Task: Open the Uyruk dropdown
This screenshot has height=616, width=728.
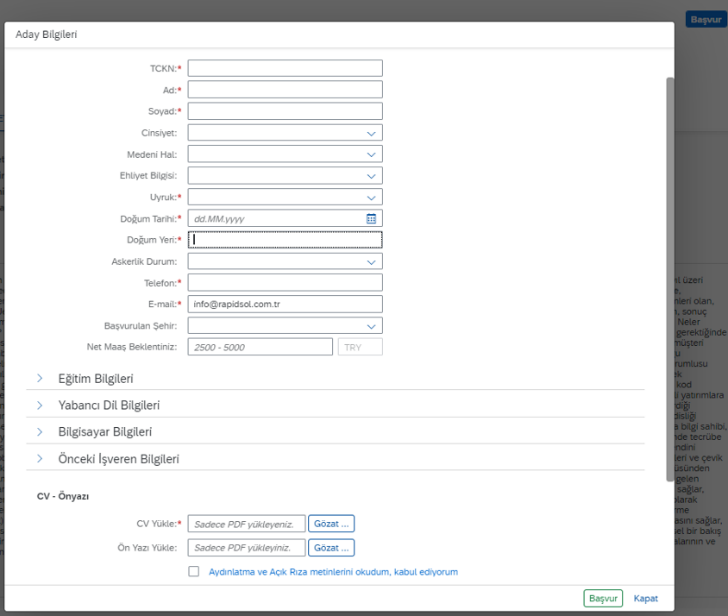Action: point(285,197)
